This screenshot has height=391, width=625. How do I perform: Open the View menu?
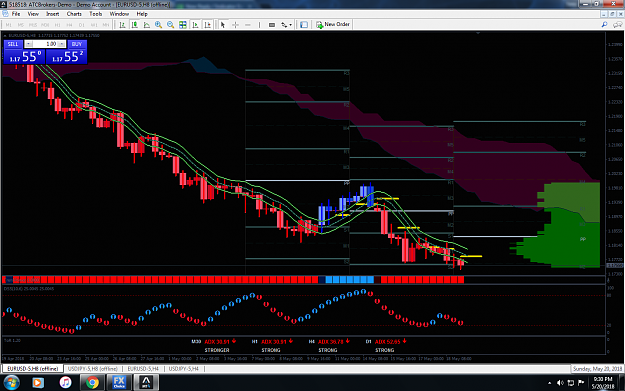[x=33, y=14]
